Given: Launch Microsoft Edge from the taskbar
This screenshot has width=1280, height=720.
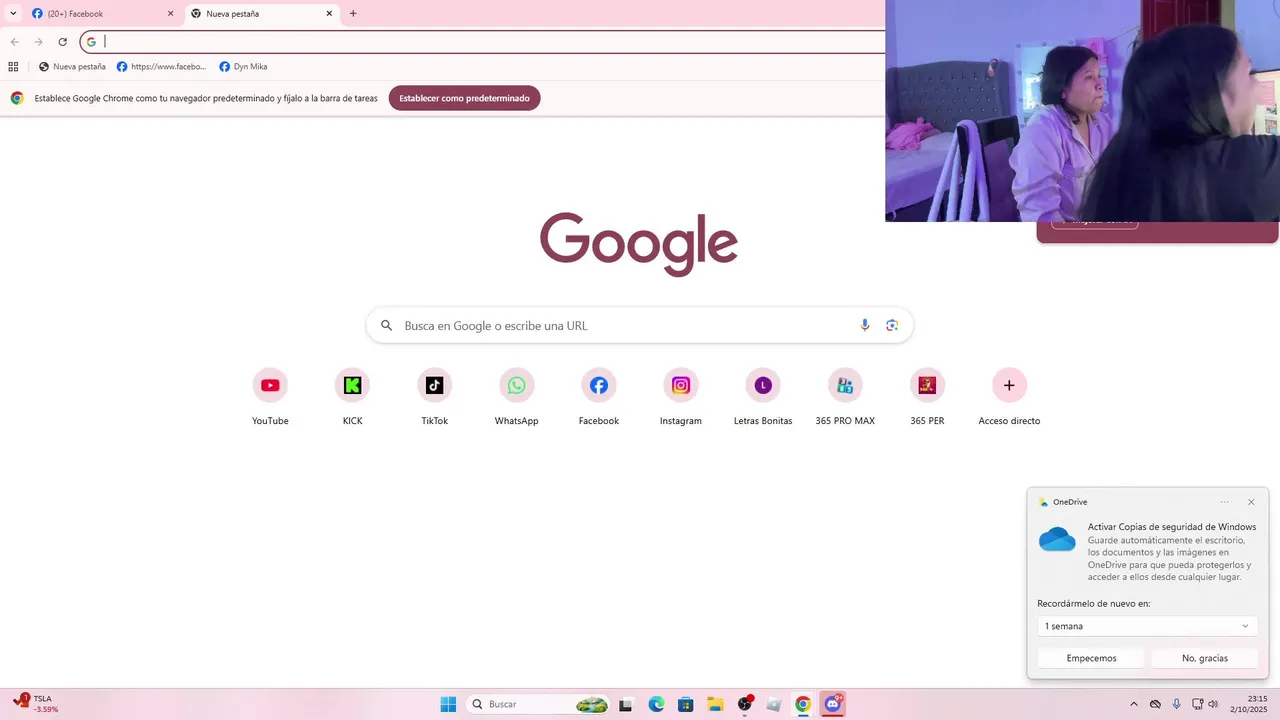Looking at the screenshot, I should 656,704.
